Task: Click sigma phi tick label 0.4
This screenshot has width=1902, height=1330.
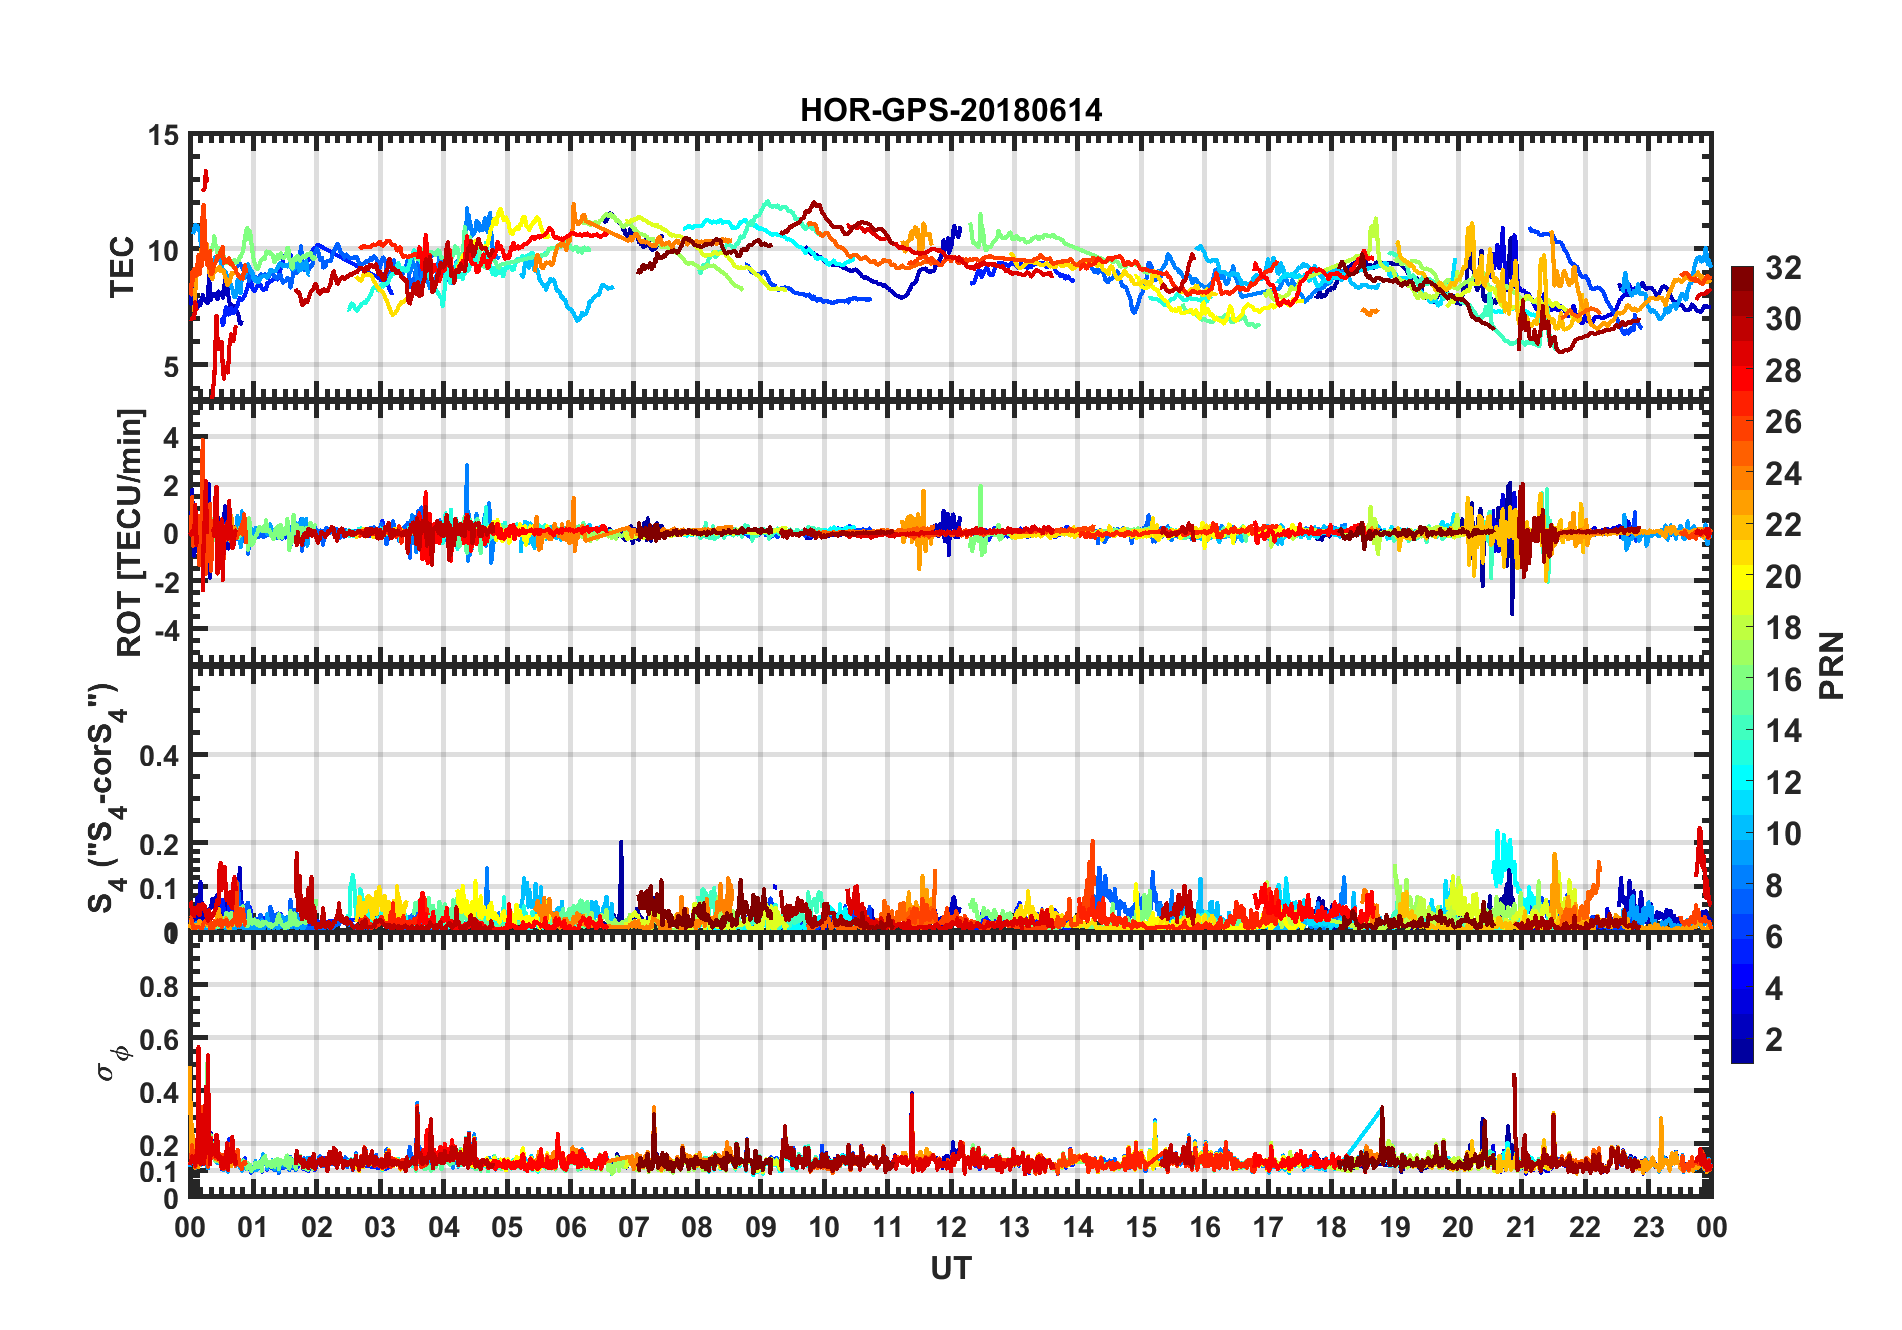Action: click(x=160, y=1093)
